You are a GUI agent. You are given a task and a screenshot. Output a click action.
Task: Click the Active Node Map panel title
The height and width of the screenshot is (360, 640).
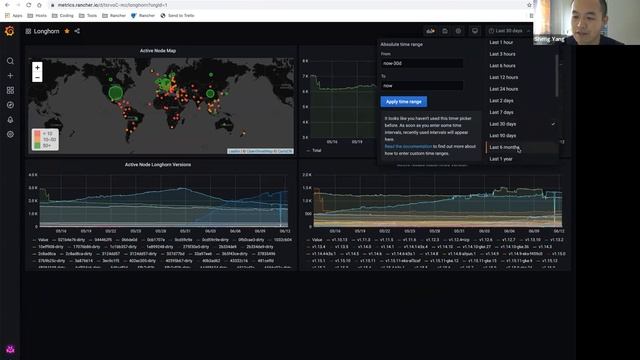(x=158, y=51)
